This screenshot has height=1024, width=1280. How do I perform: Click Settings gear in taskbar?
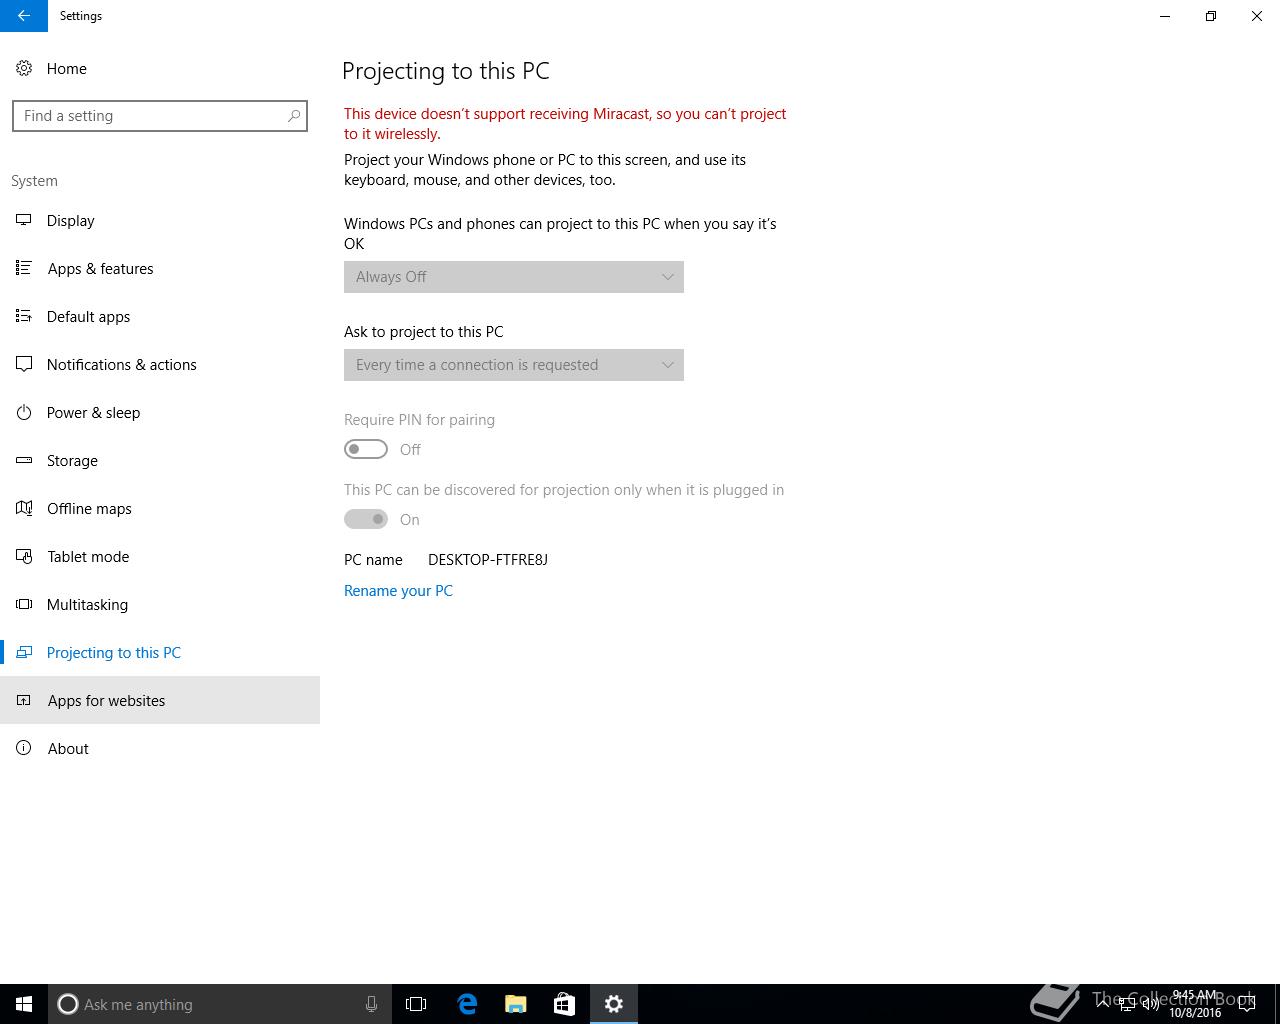(614, 1004)
